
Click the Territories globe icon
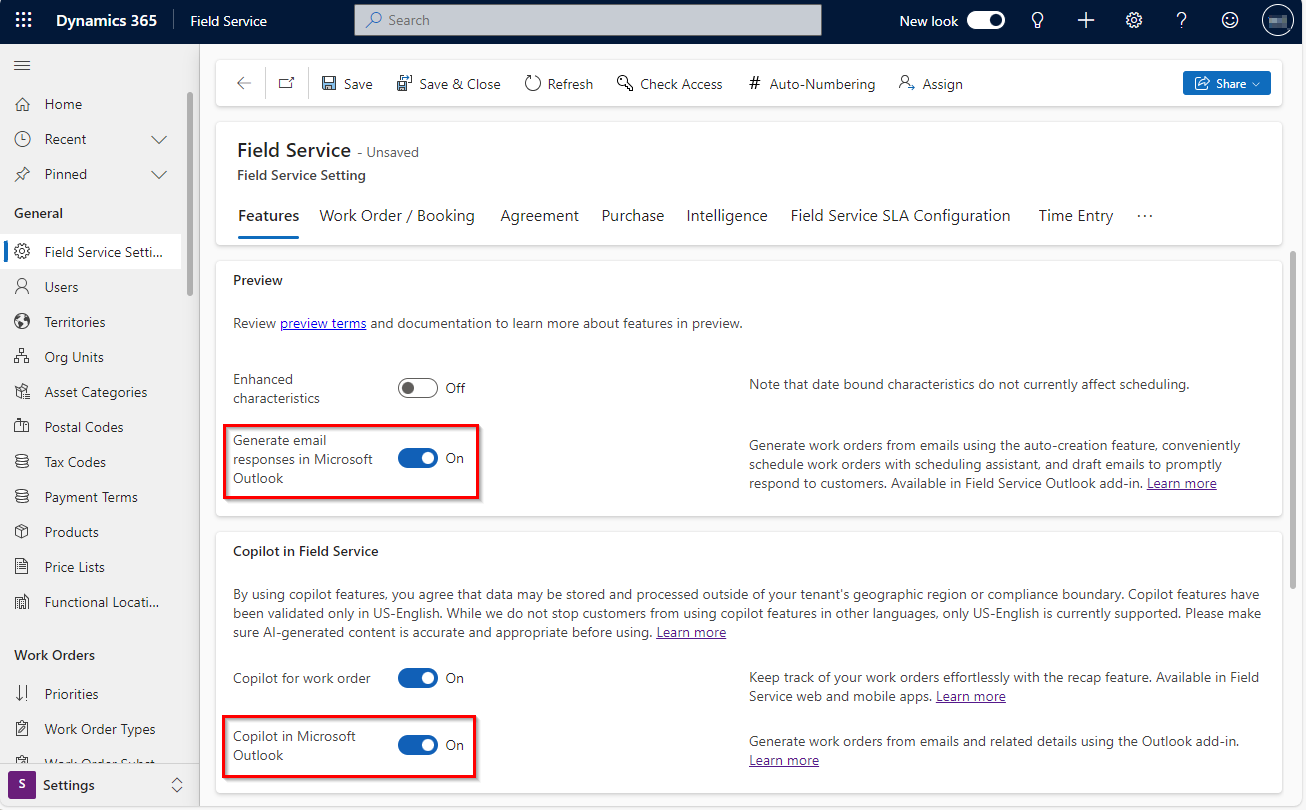point(23,322)
